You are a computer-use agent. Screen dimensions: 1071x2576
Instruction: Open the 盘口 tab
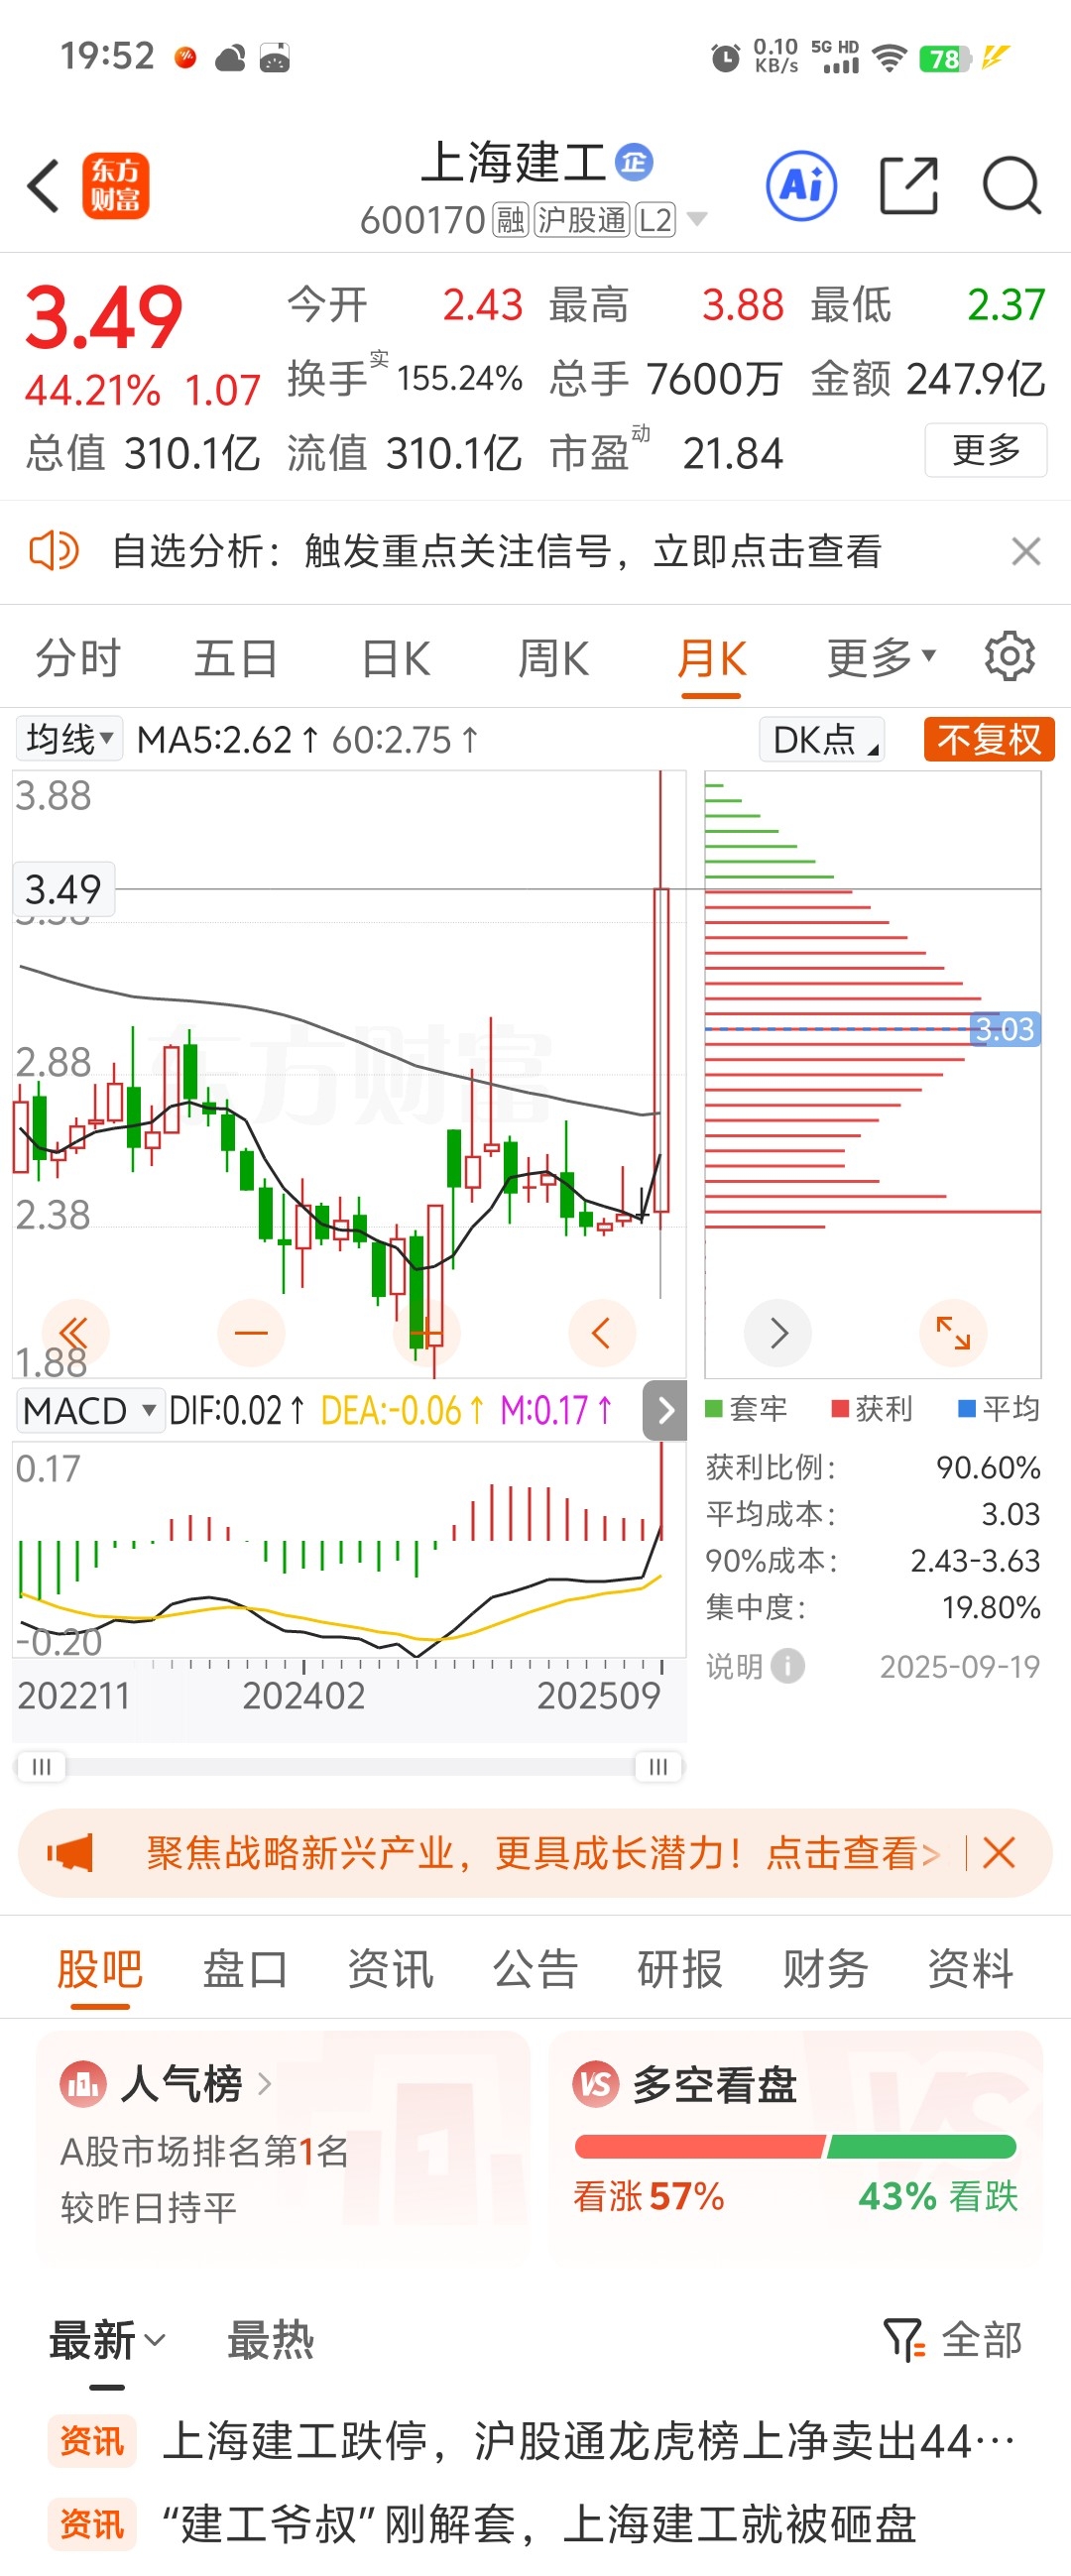tap(245, 1969)
